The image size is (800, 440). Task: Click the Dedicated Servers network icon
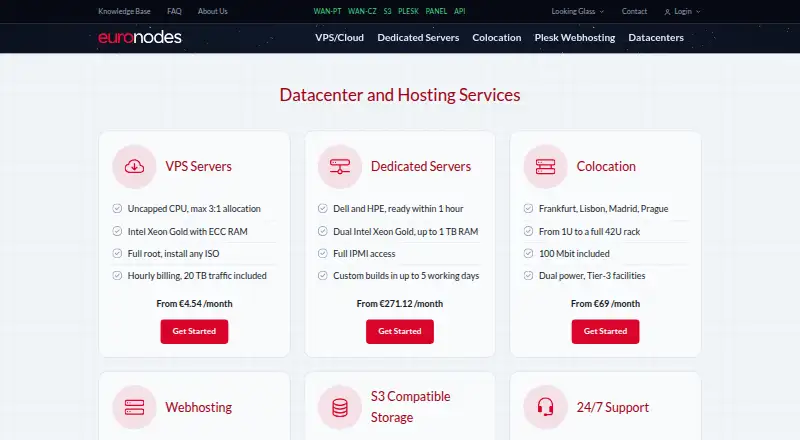340,166
